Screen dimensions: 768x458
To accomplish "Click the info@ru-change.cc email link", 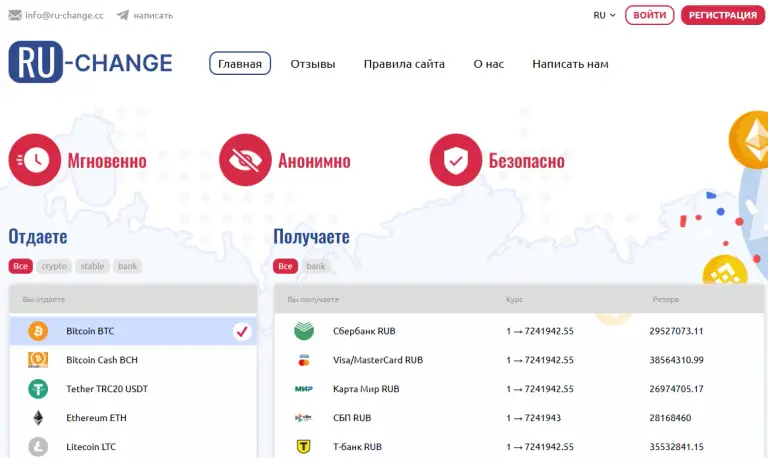I will tap(64, 15).
